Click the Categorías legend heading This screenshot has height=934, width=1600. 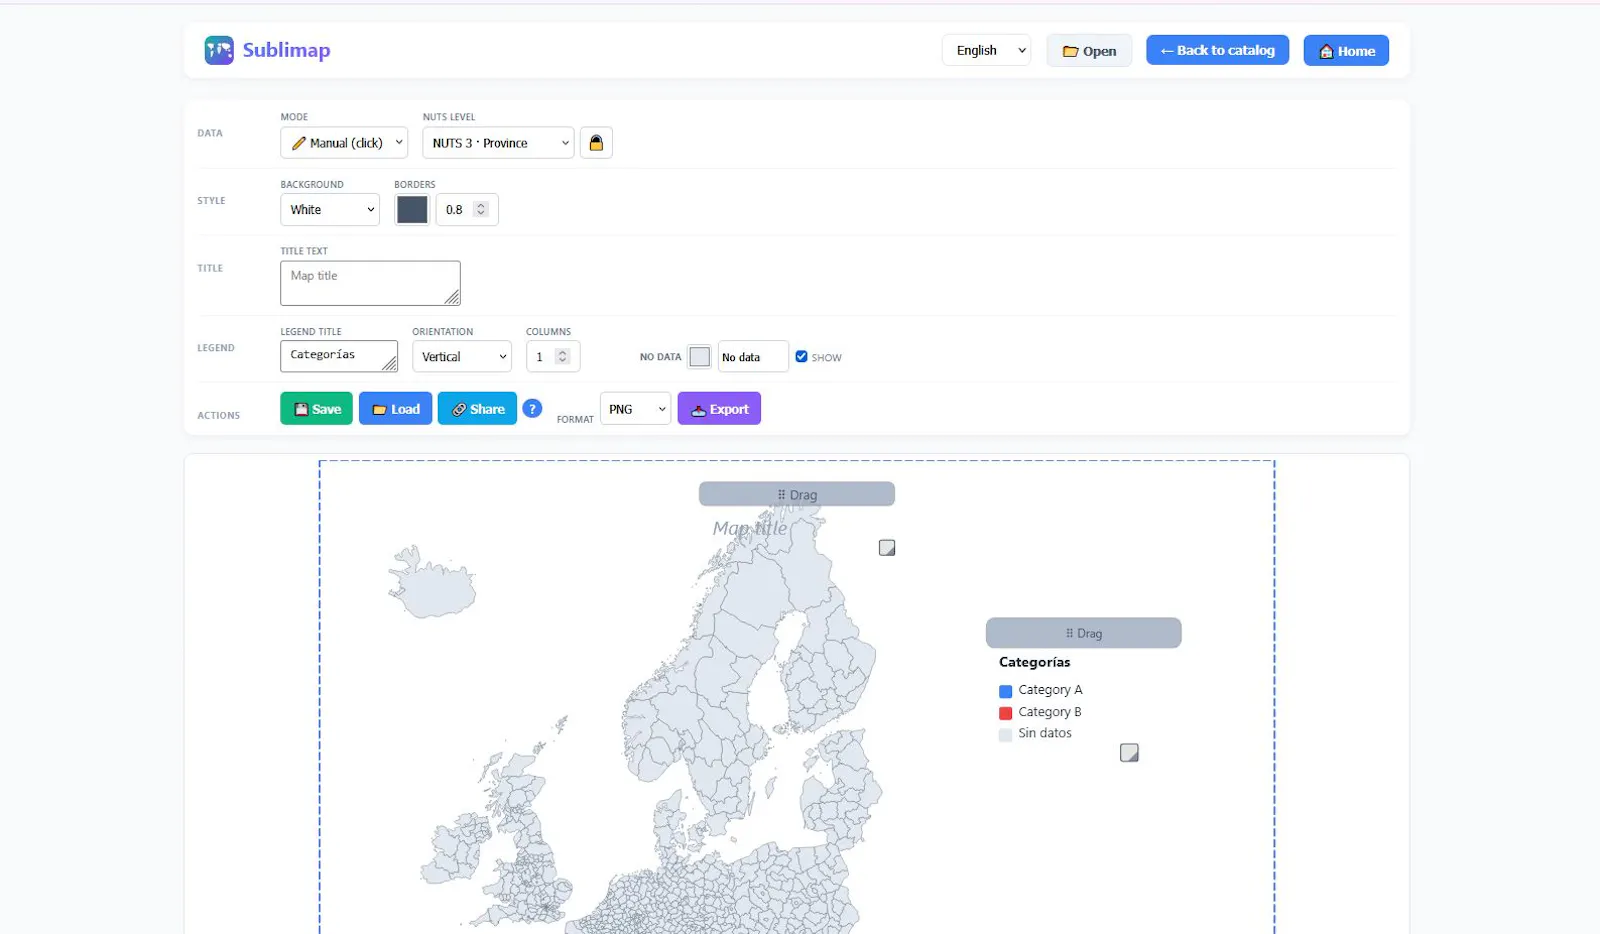click(x=1034, y=662)
